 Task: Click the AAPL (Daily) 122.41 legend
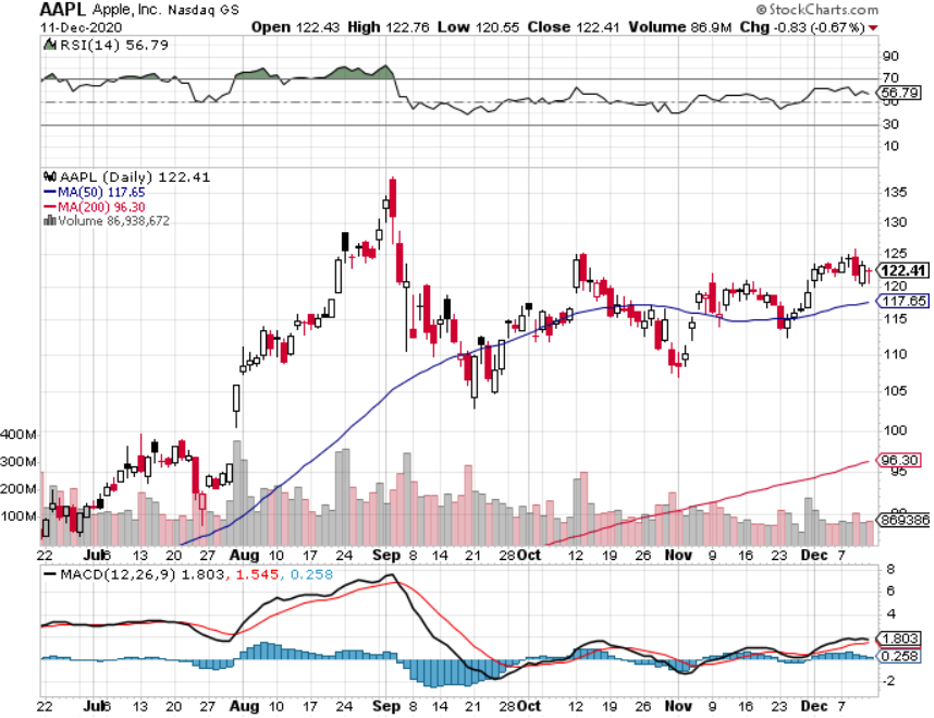[135, 177]
